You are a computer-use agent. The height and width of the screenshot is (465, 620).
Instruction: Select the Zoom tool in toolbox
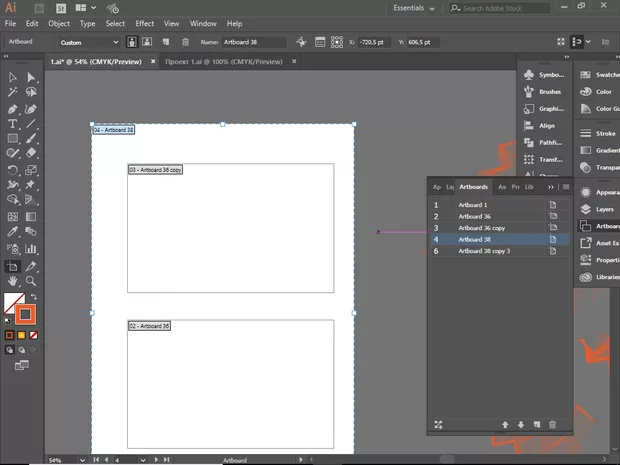(32, 282)
